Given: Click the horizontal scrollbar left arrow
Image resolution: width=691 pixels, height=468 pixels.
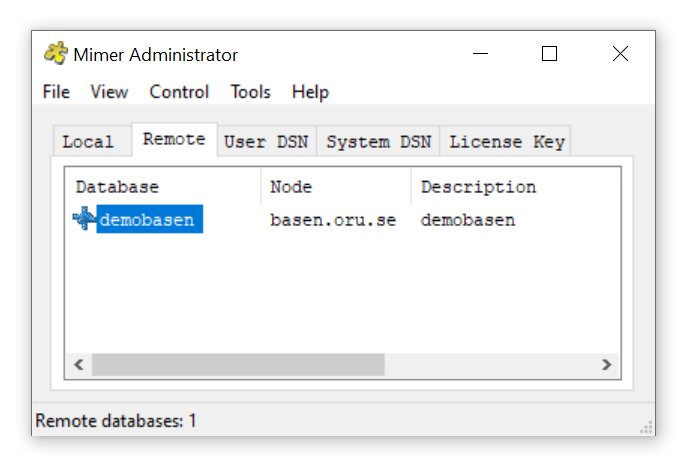Looking at the screenshot, I should (79, 364).
